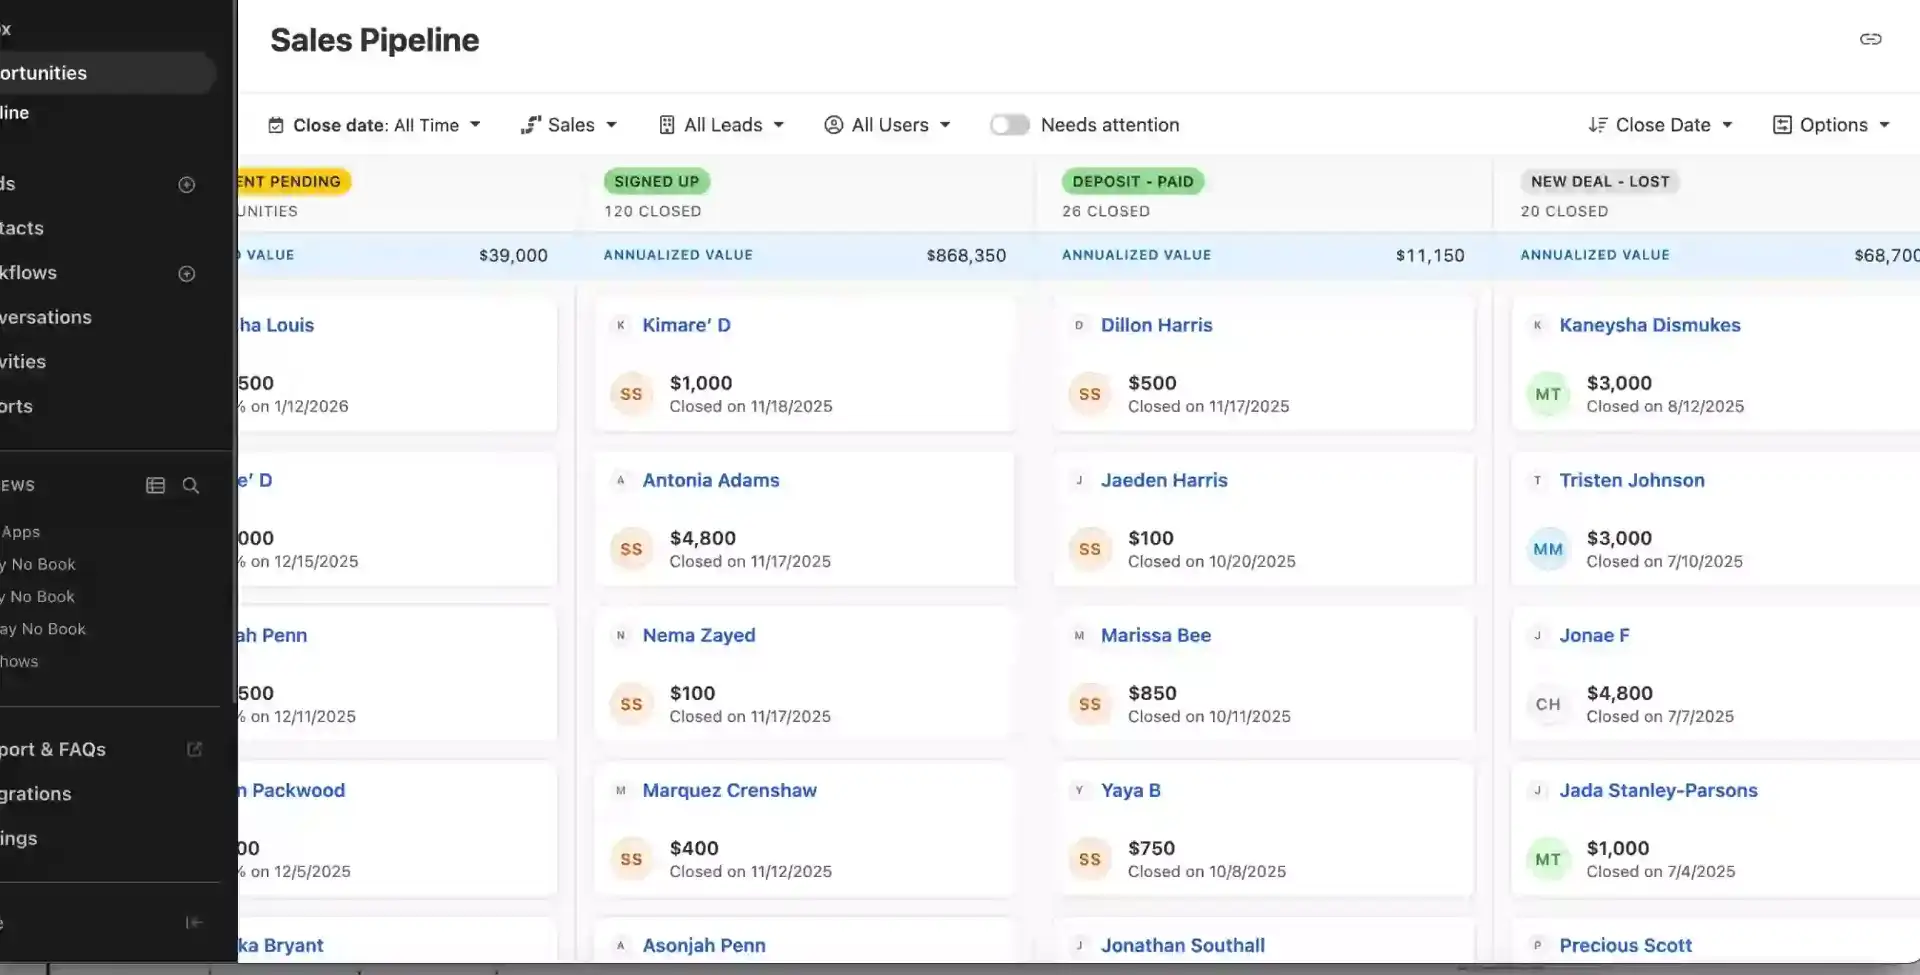Open the Jaeden Harris opportunity
This screenshot has width=1920, height=975.
click(1164, 480)
